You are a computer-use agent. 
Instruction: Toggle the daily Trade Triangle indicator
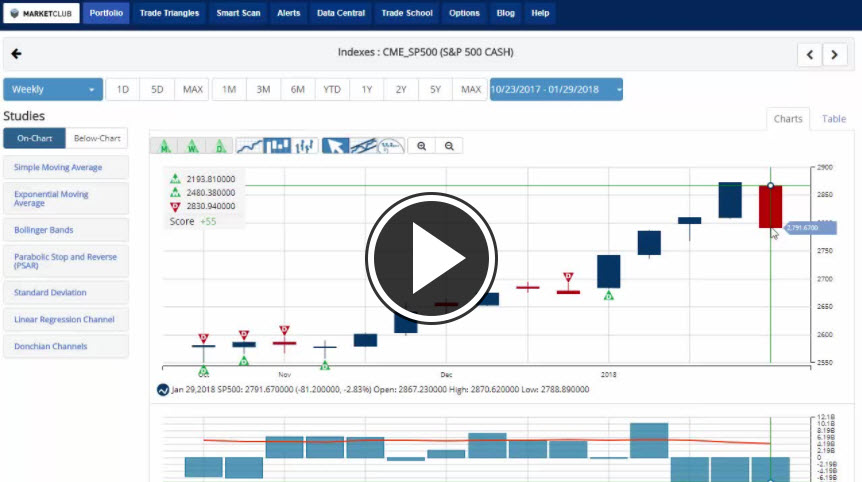point(220,146)
